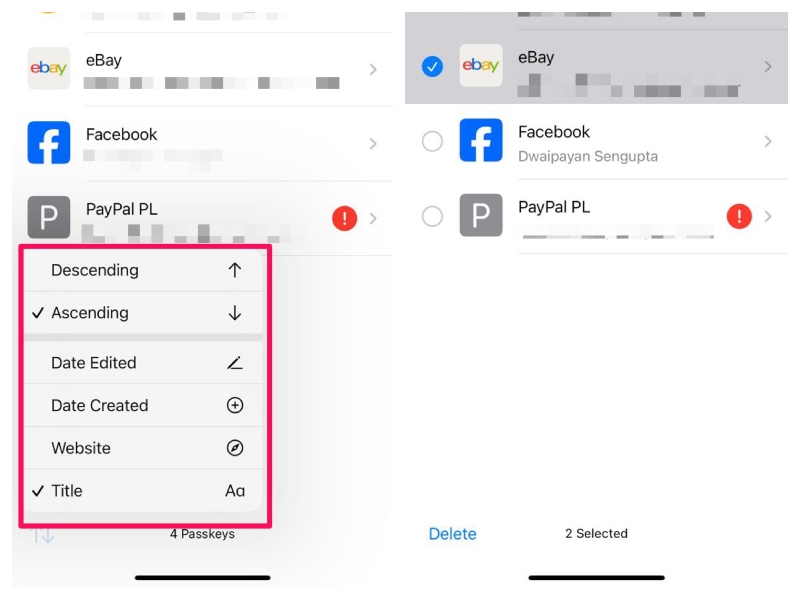
Task: Tap the eBay logo in selection list
Action: pyautogui.click(x=481, y=65)
